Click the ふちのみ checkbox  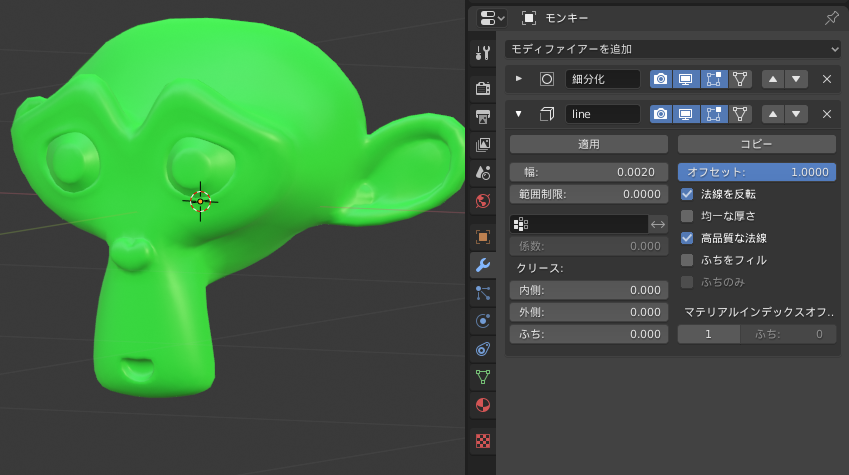pyautogui.click(x=687, y=282)
